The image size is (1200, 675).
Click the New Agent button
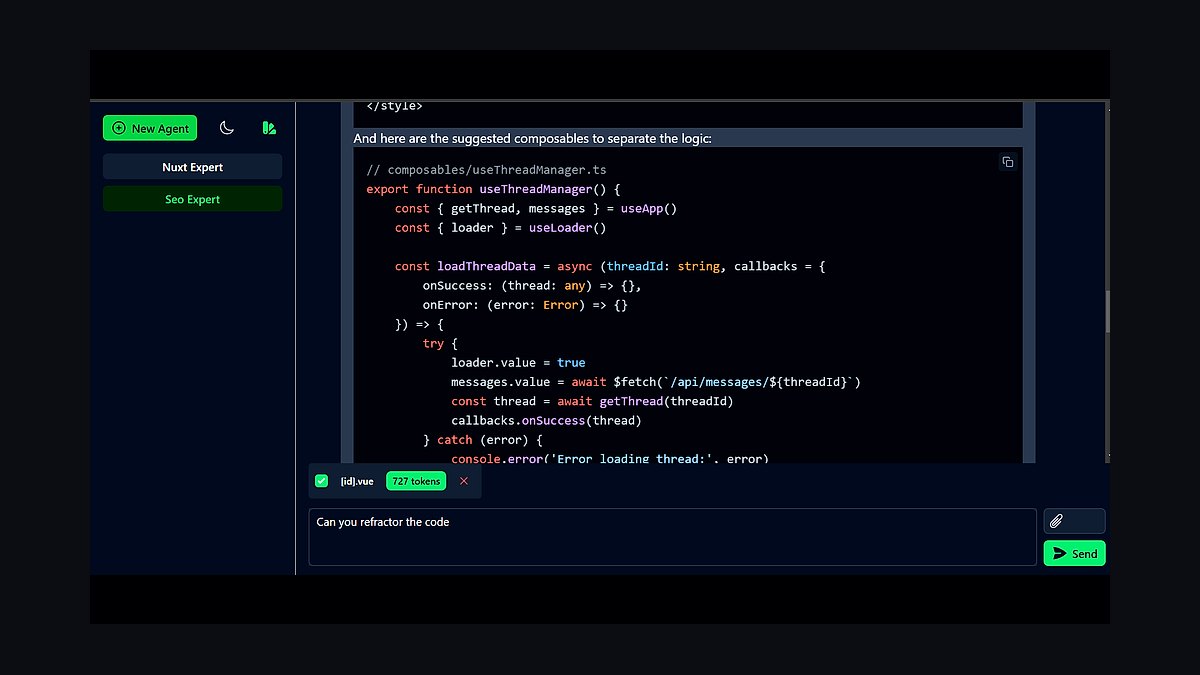(150, 128)
